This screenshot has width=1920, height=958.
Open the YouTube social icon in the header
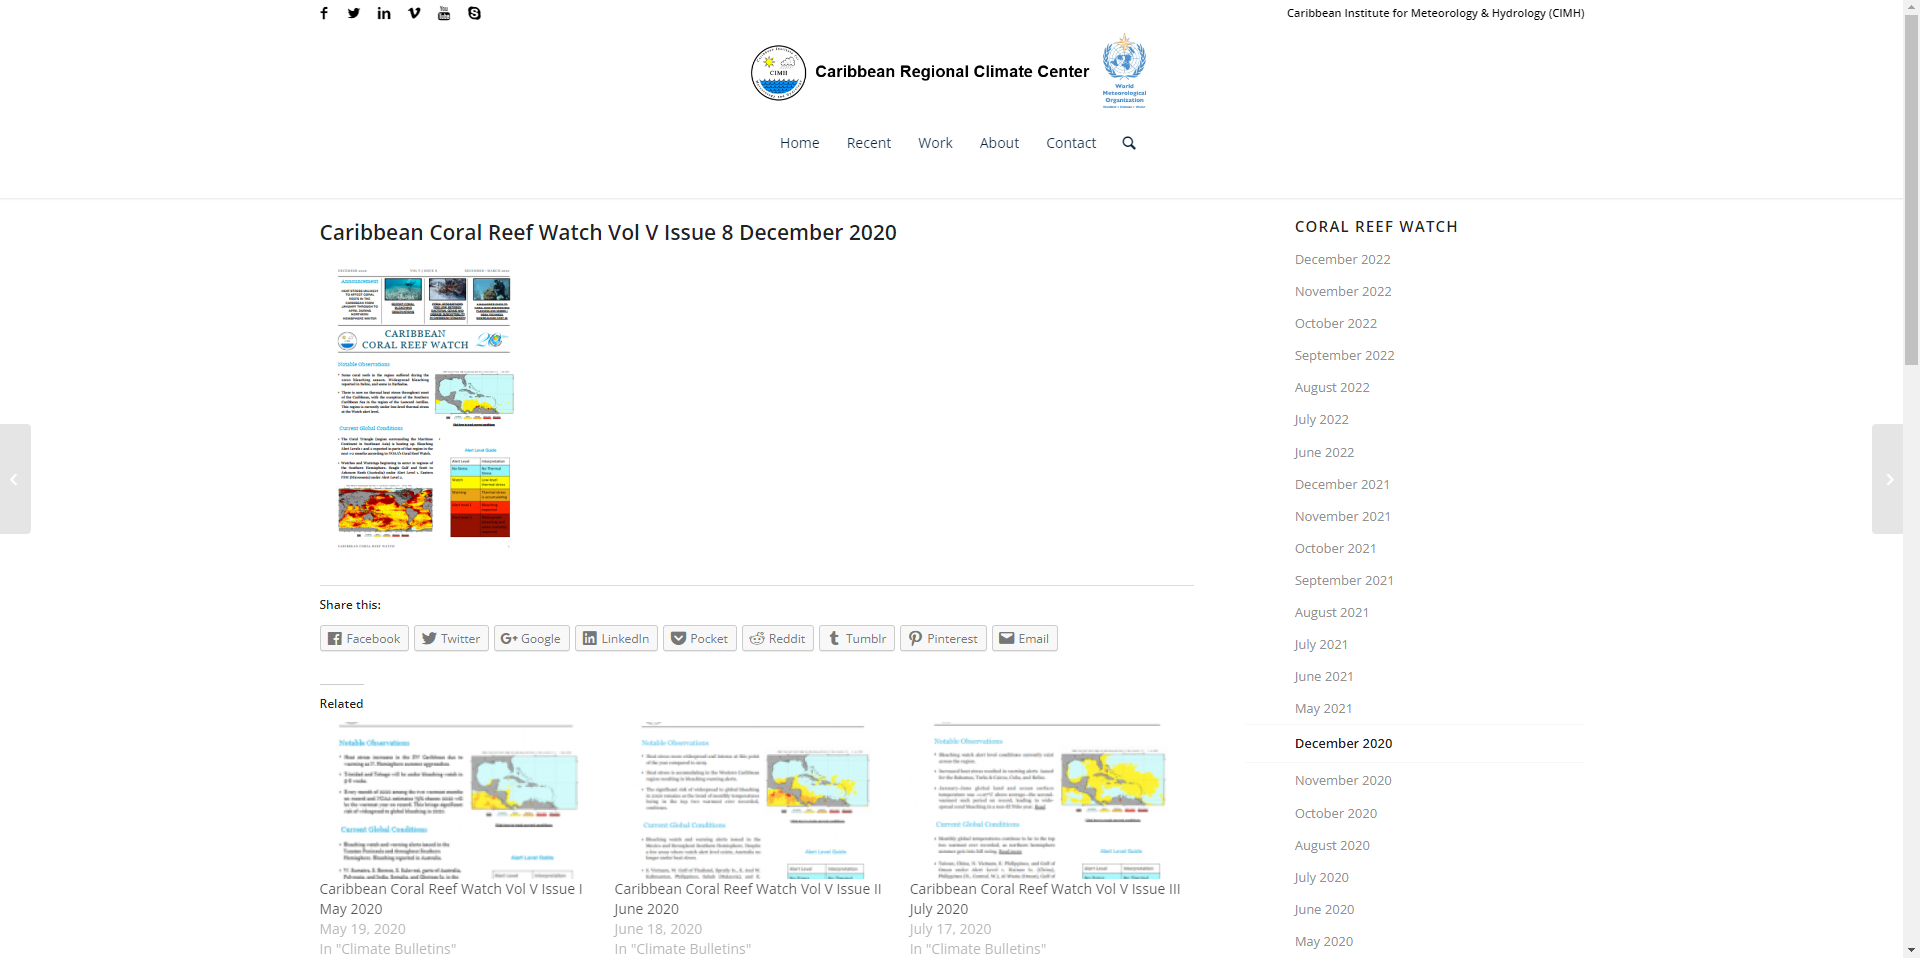click(x=443, y=13)
